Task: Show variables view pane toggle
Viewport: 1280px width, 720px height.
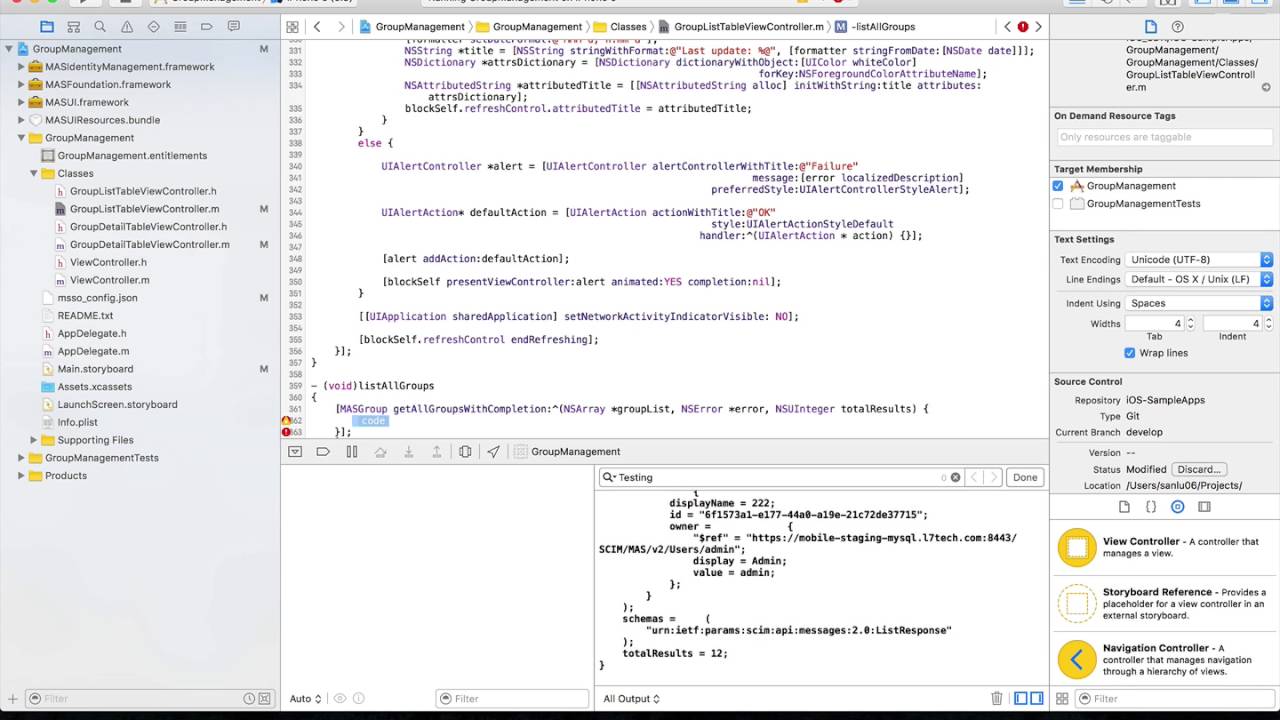Action: [1020, 699]
